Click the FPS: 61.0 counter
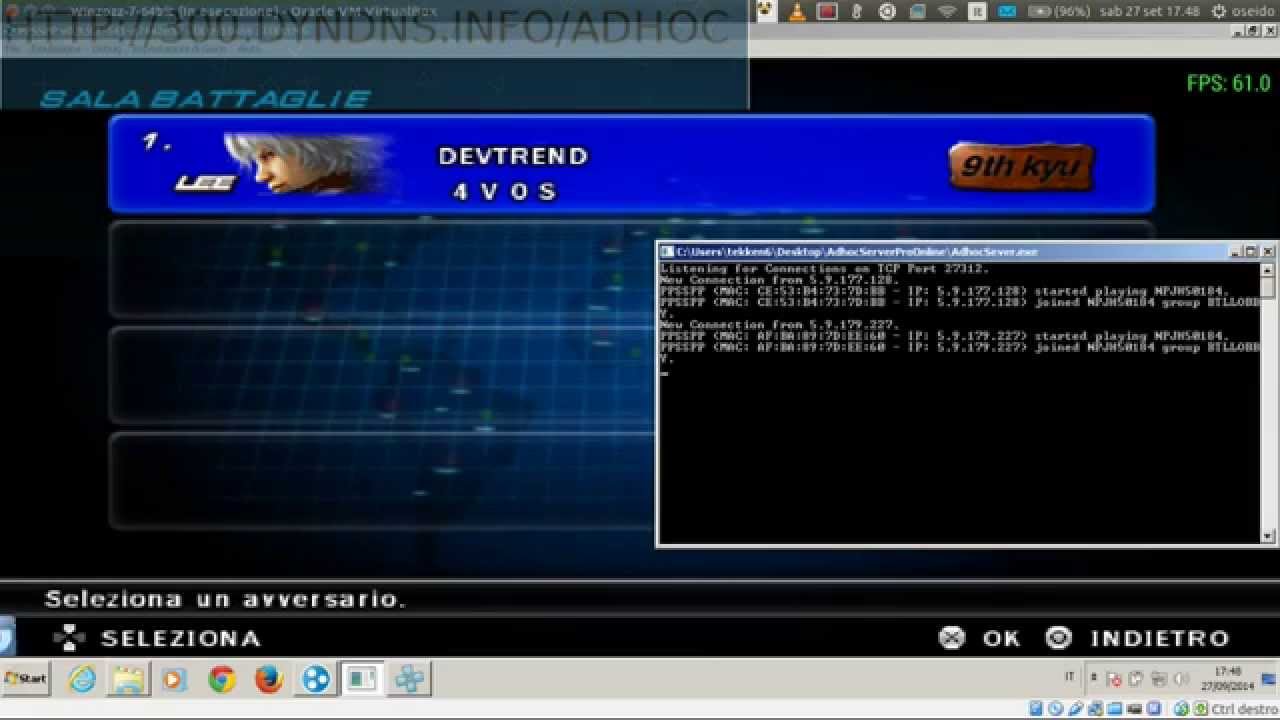Screen dimensions: 1280x720 (x=1228, y=84)
